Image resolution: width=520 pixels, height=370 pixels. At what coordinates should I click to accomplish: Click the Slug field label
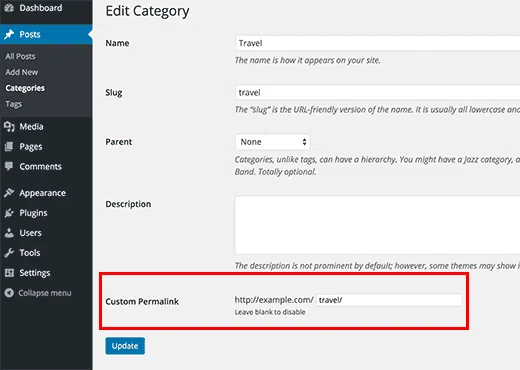(114, 93)
